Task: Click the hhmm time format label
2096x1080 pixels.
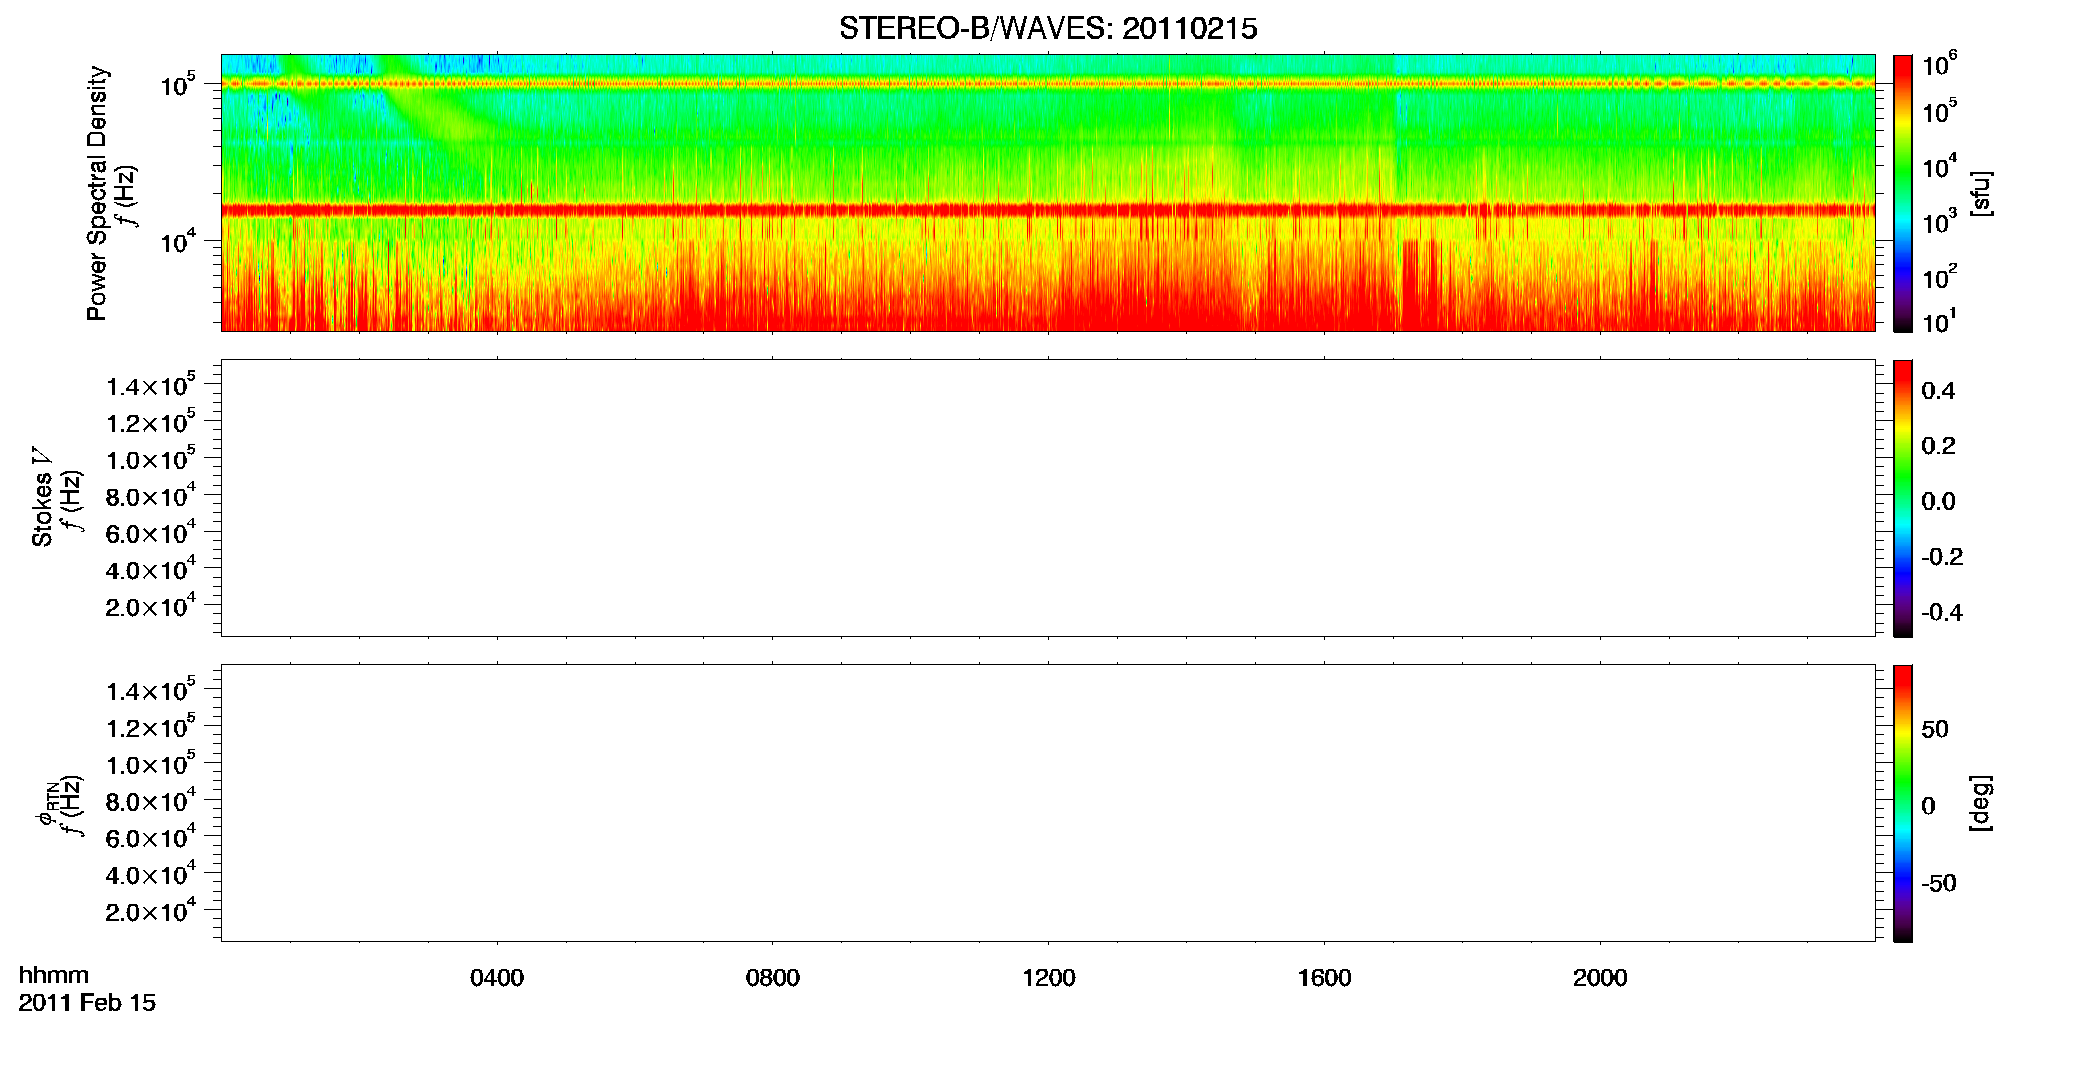Action: tap(54, 975)
